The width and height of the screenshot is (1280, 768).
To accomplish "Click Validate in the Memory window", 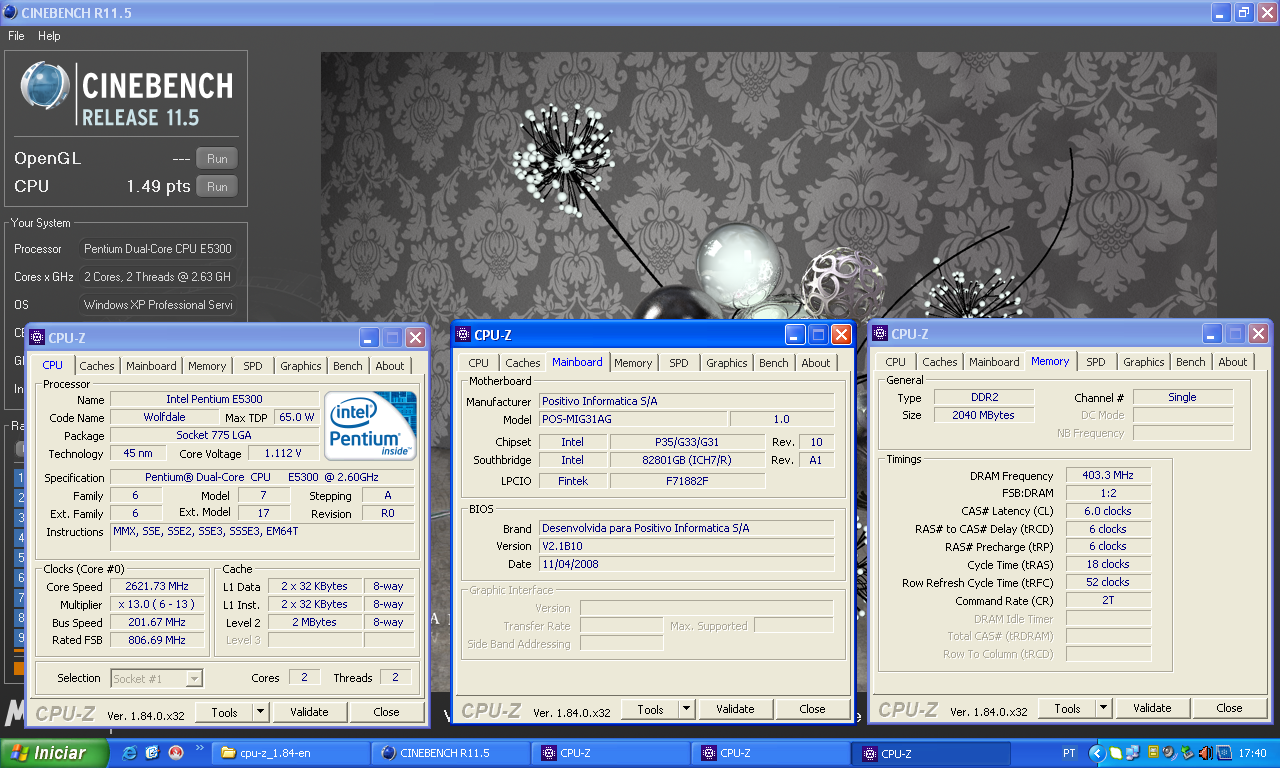I will 1152,708.
